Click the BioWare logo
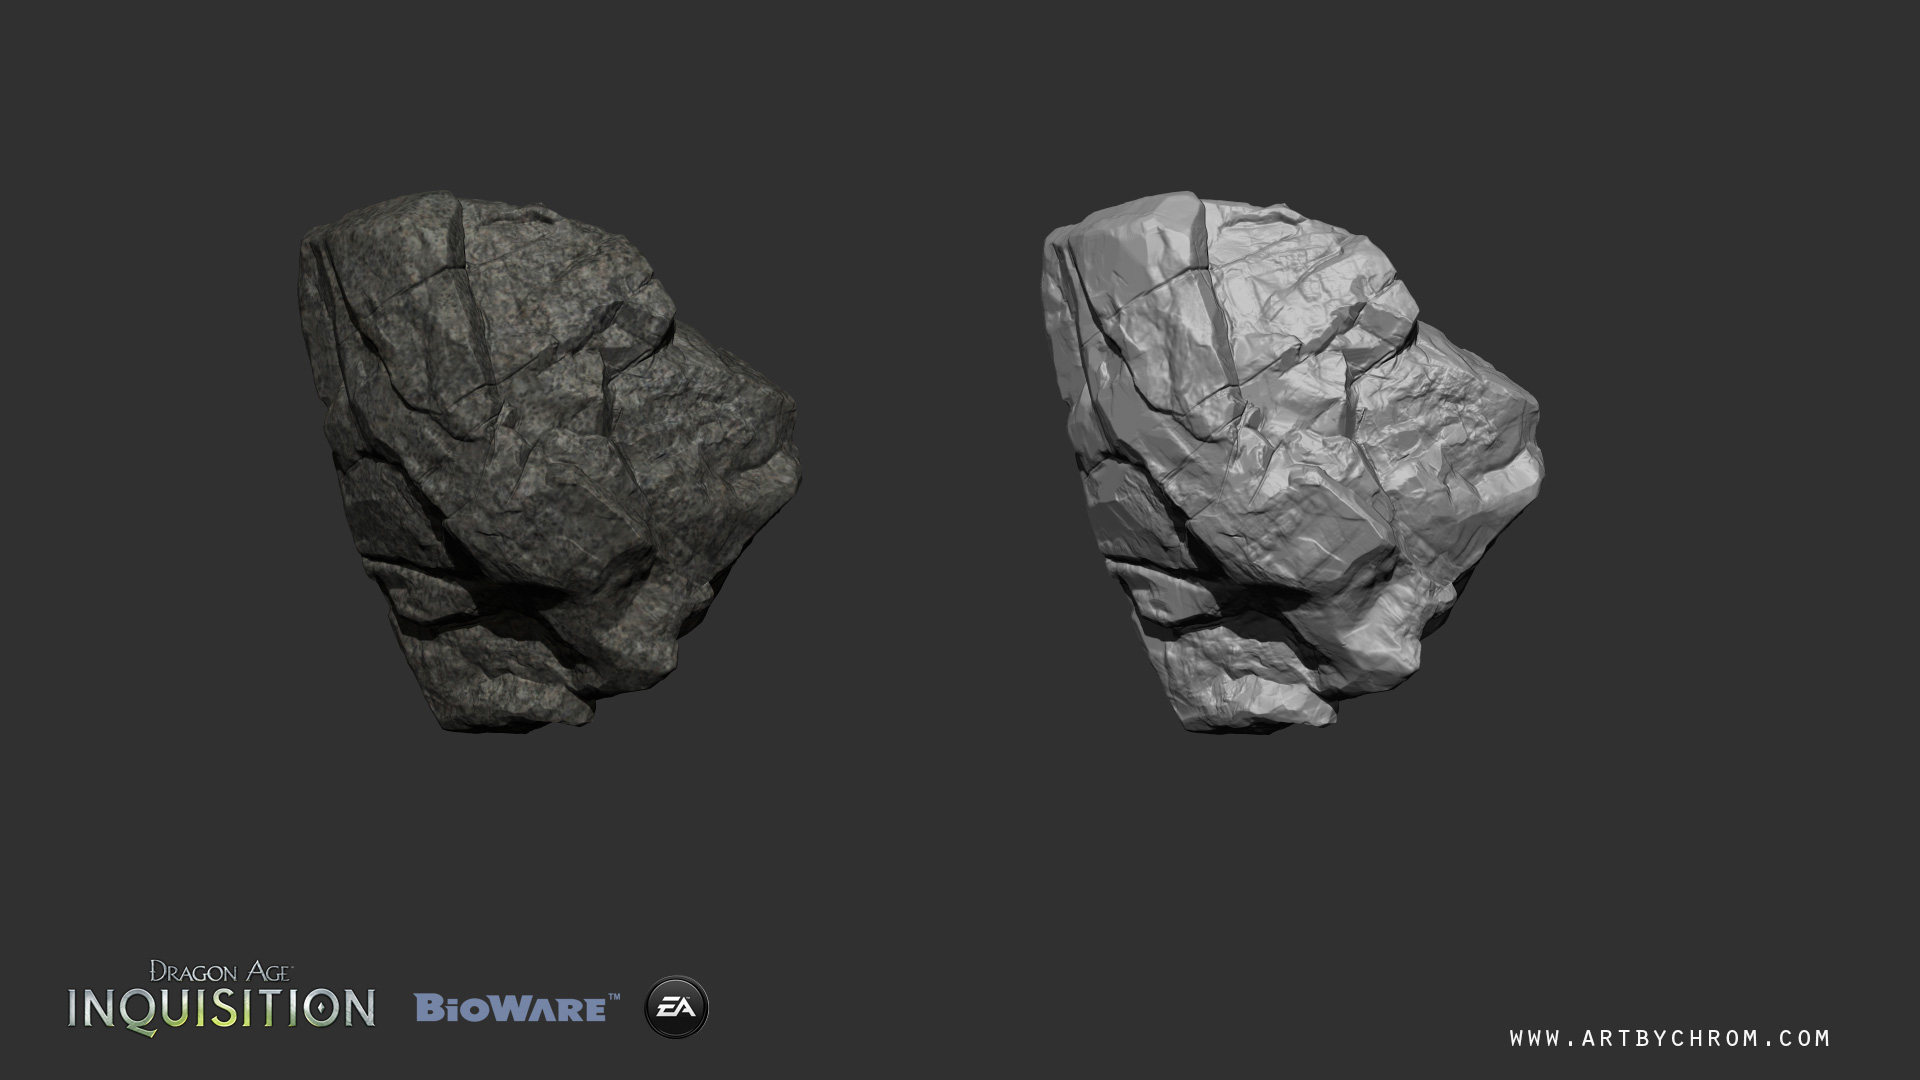 517,1008
